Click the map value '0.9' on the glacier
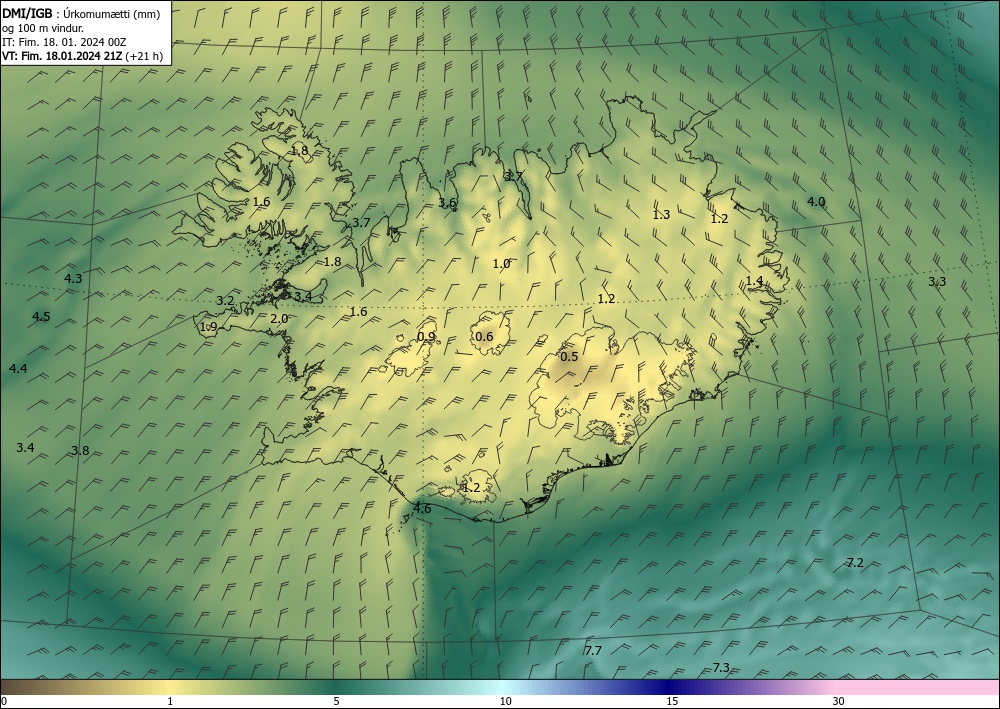Viewport: 1000px width, 709px height. [426, 337]
